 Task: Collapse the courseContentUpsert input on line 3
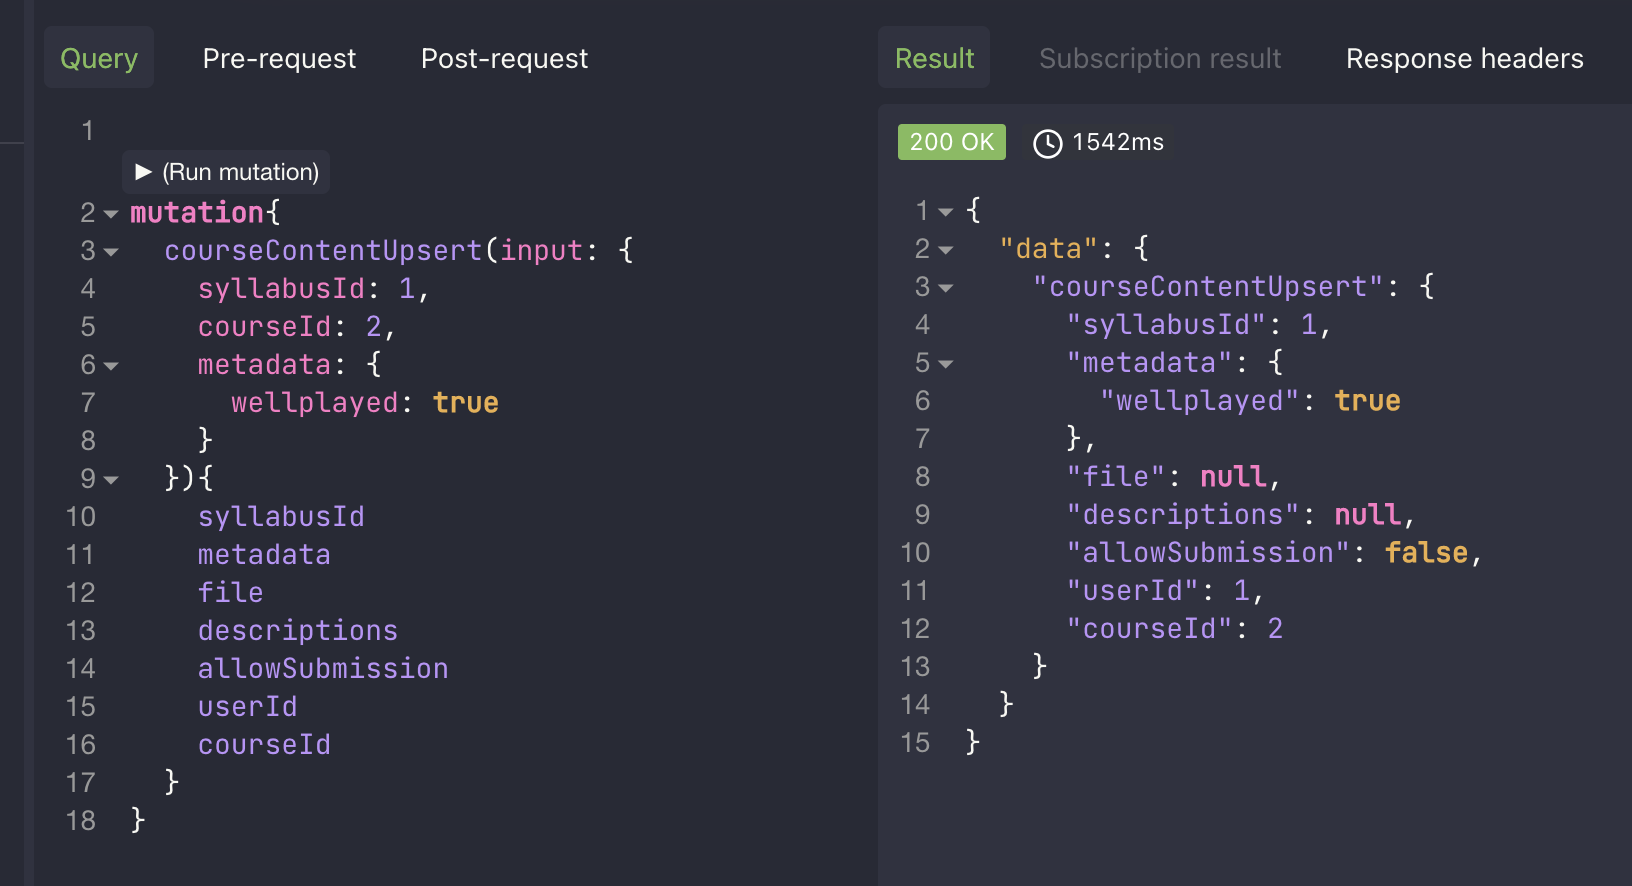(x=113, y=251)
